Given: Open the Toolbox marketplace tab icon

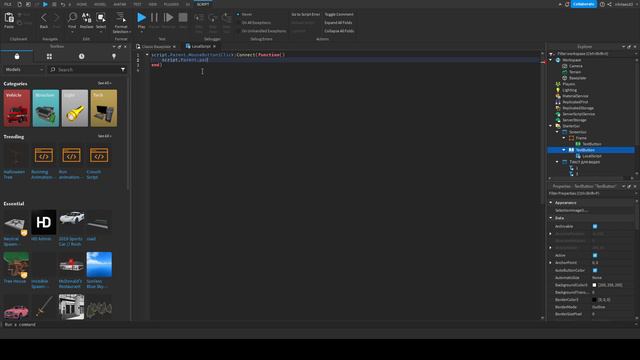Looking at the screenshot, I should (17, 56).
